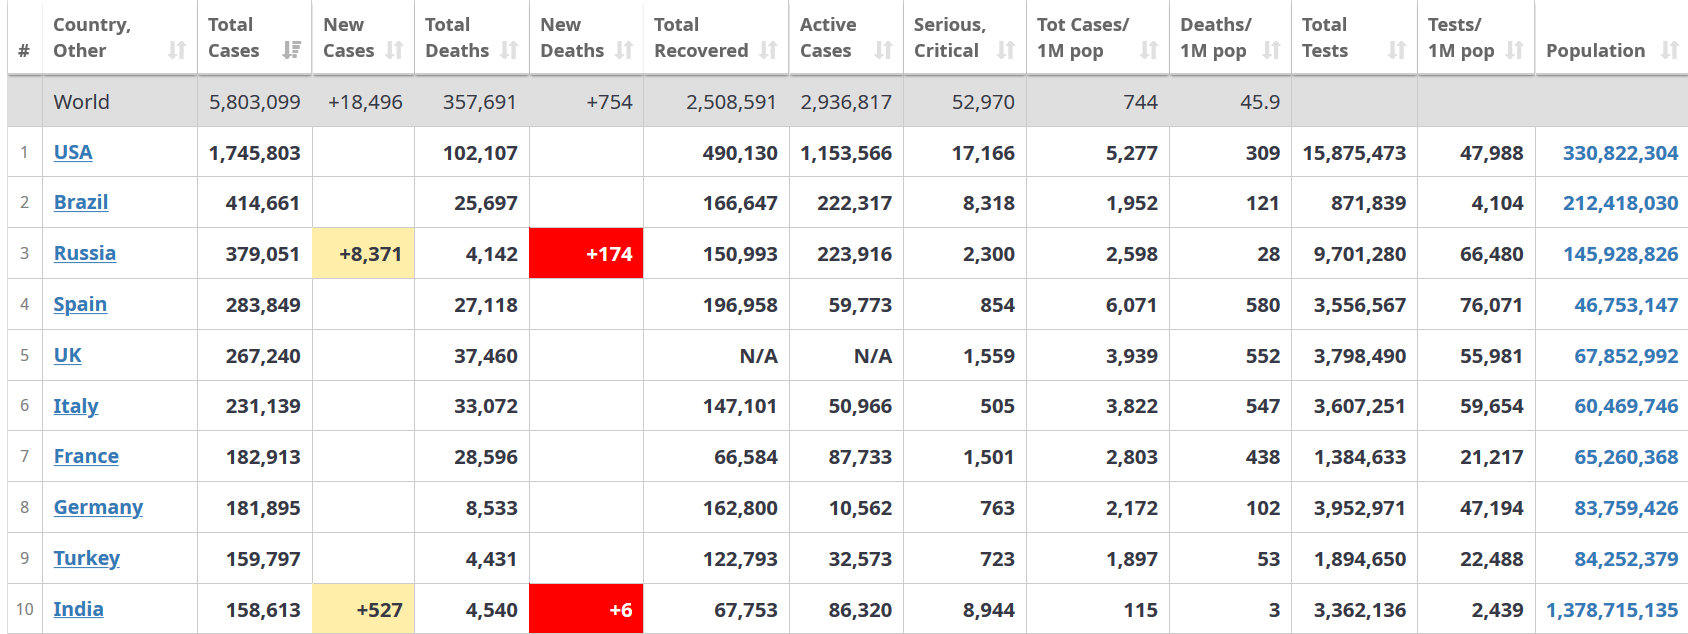This screenshot has height=634, width=1688.
Task: Sort by Active Cases column arrows
Action: pyautogui.click(x=883, y=50)
